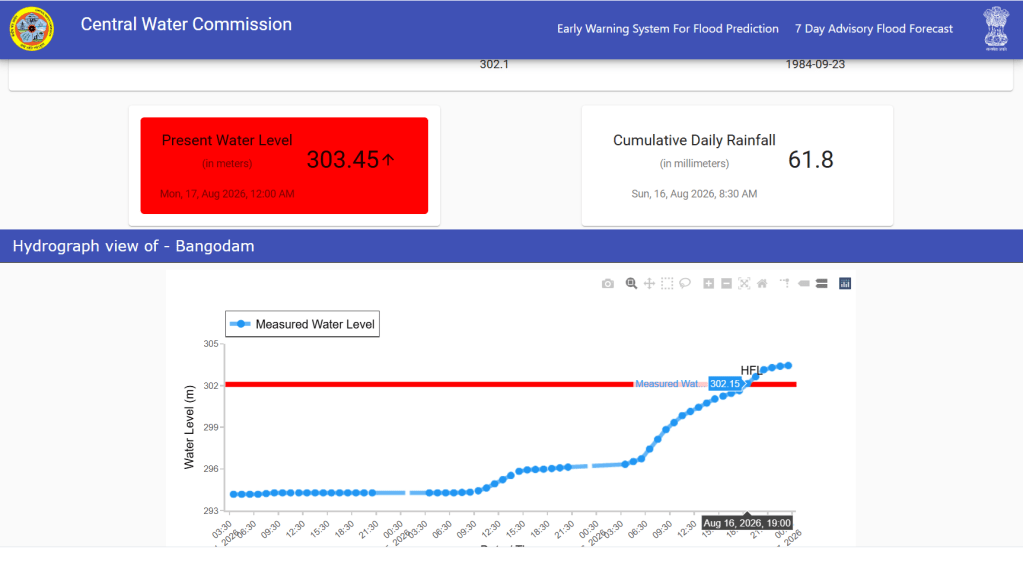Click the Present Water Level red card

(284, 166)
